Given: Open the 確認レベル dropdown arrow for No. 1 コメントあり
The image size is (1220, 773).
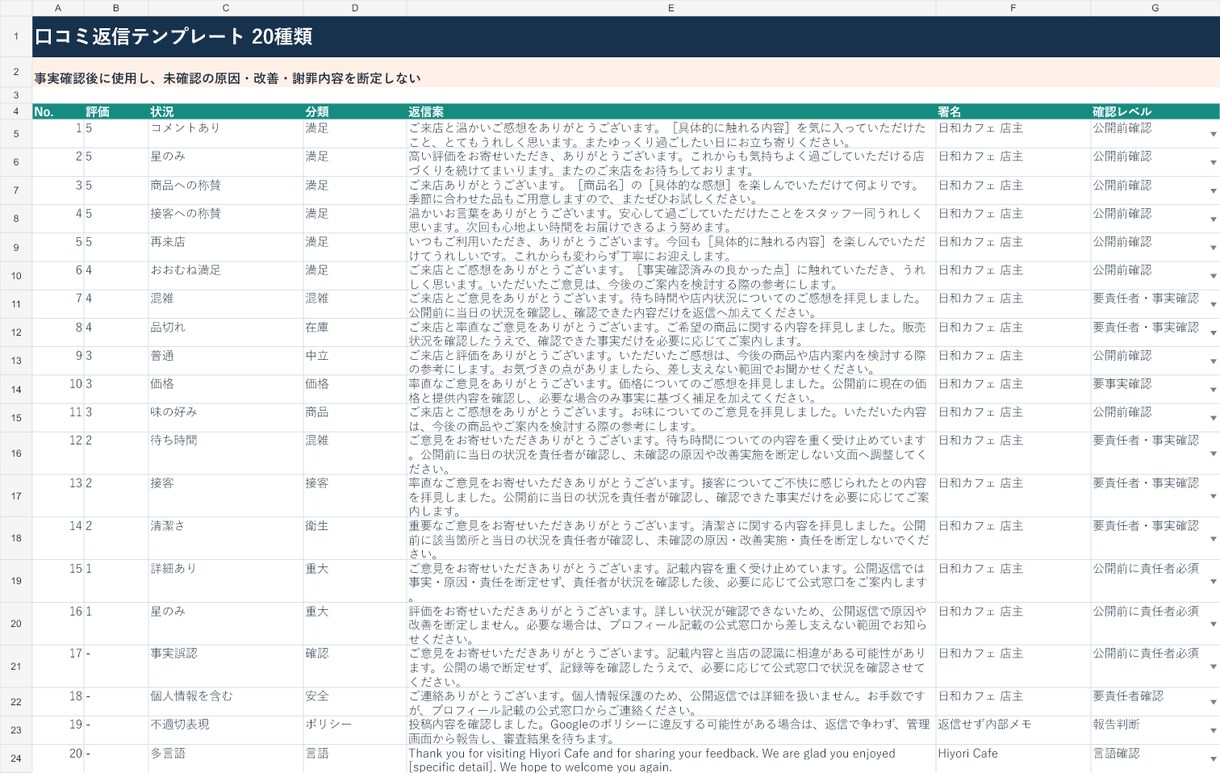Looking at the screenshot, I should click(1213, 134).
